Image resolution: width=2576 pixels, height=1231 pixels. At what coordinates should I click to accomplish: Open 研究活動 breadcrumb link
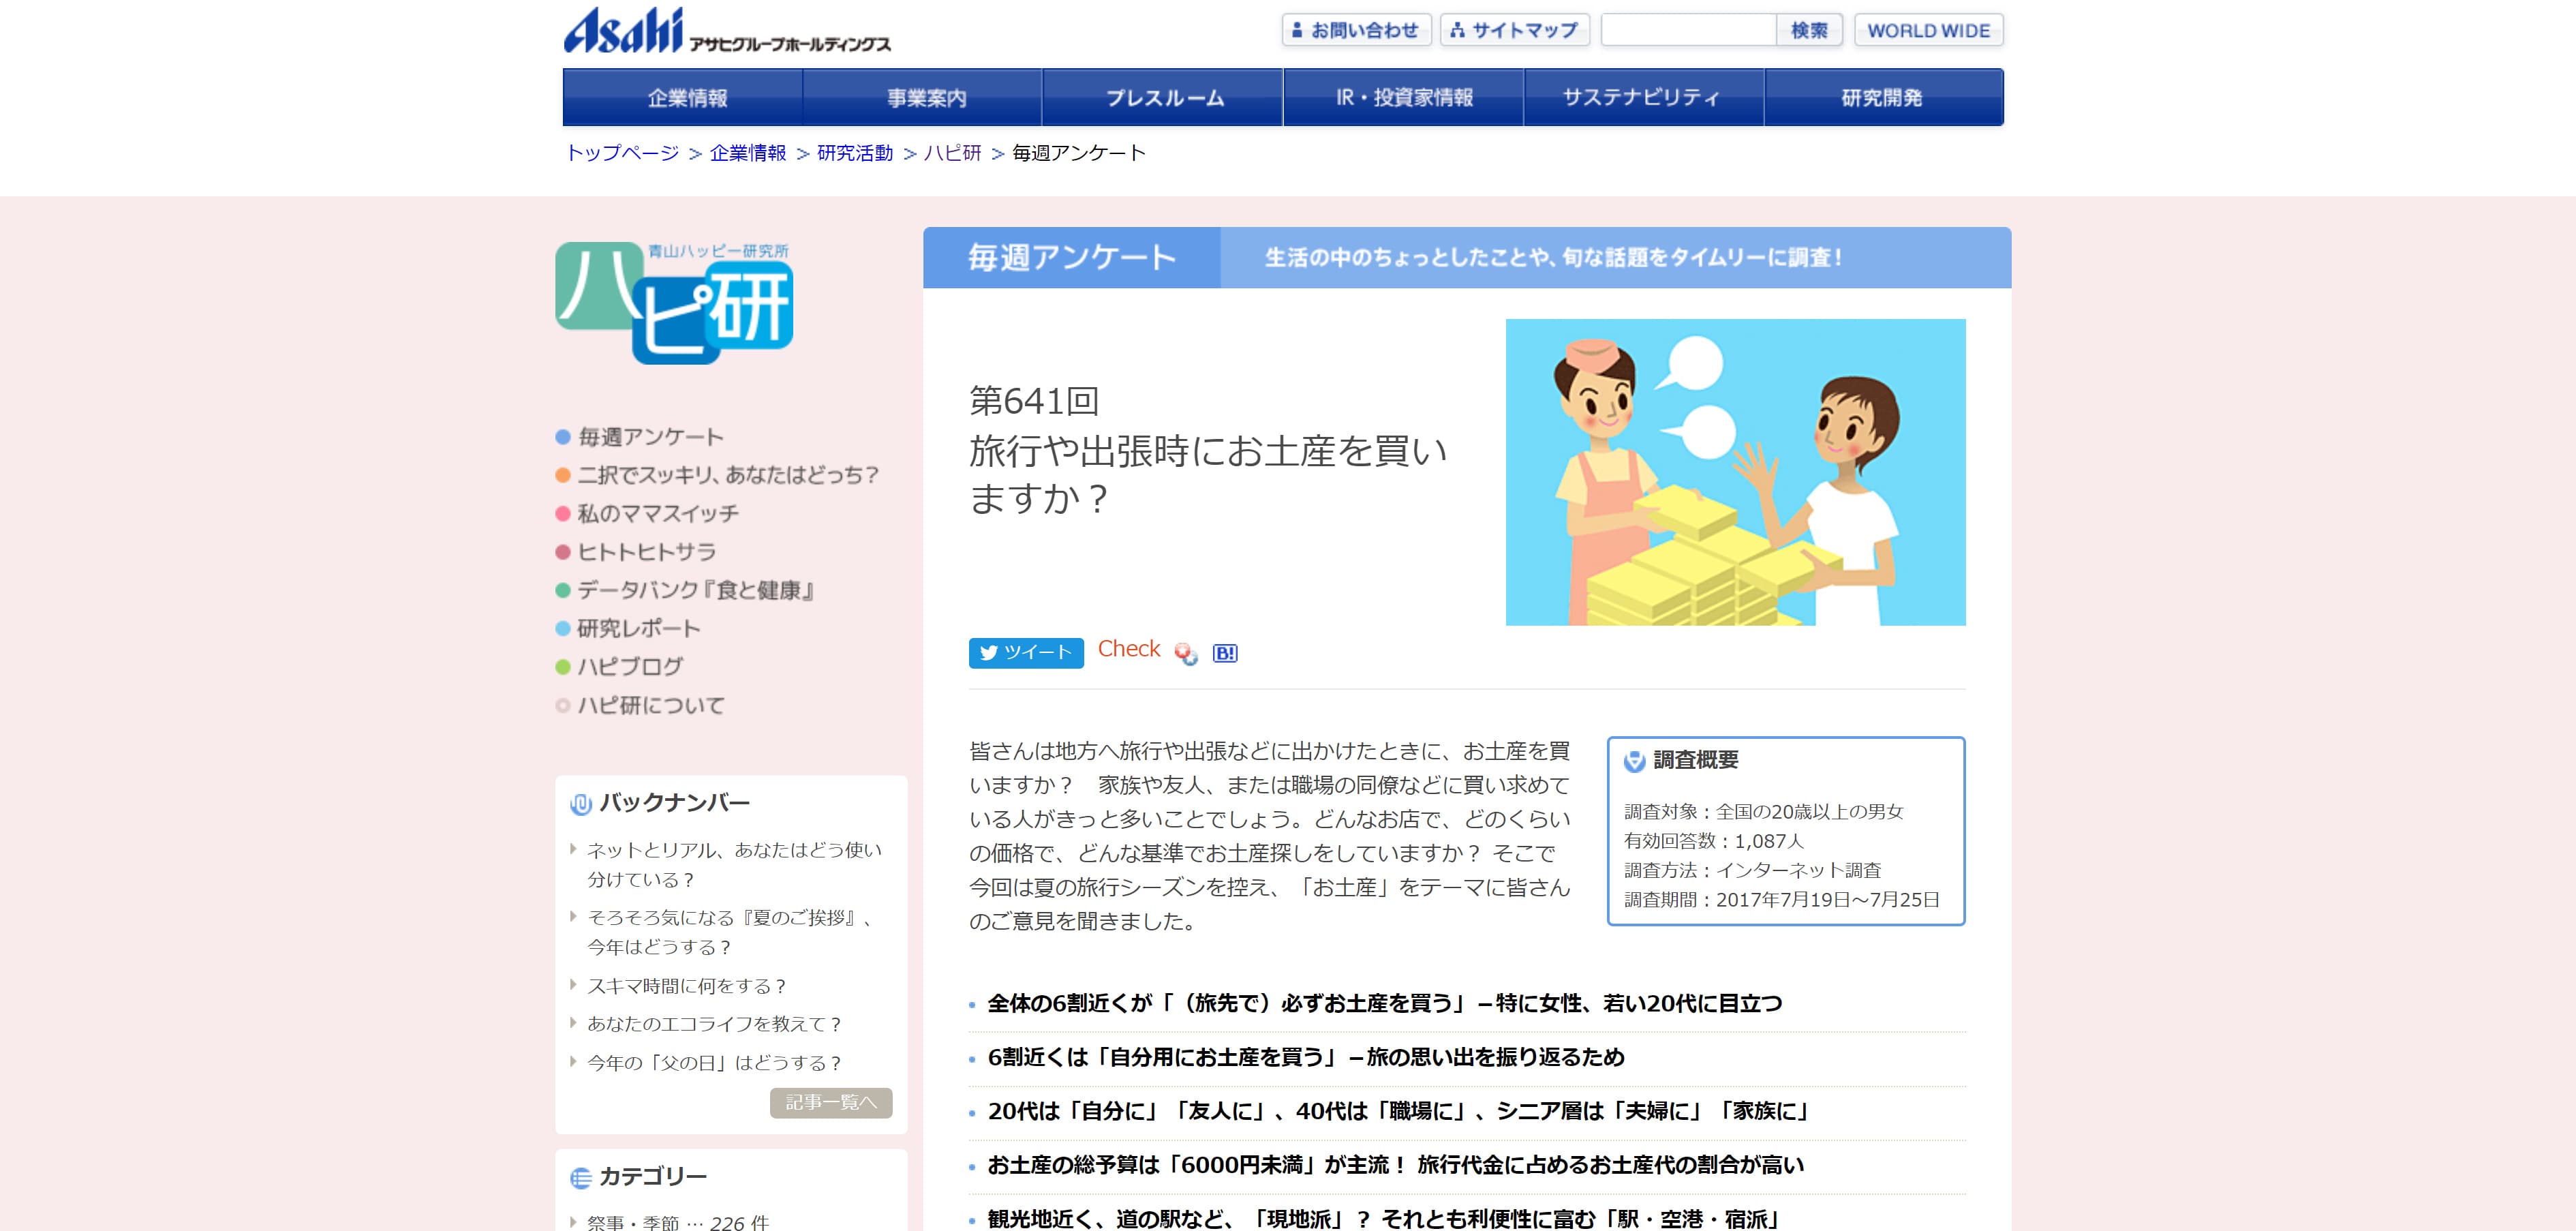pos(854,153)
